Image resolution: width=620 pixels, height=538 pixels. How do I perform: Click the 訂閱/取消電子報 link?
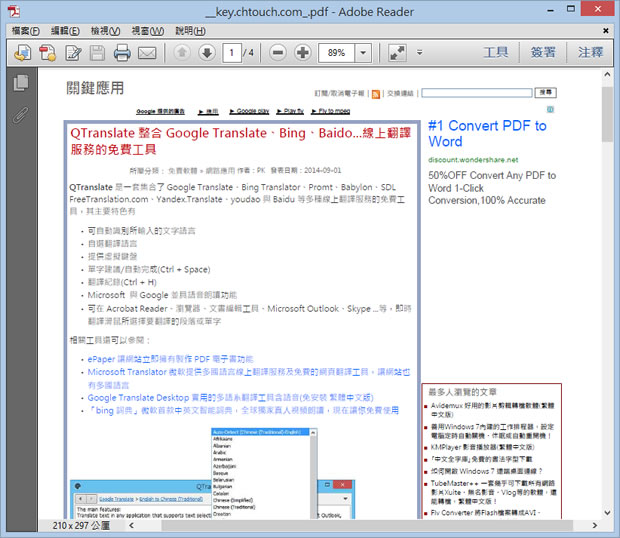point(339,93)
